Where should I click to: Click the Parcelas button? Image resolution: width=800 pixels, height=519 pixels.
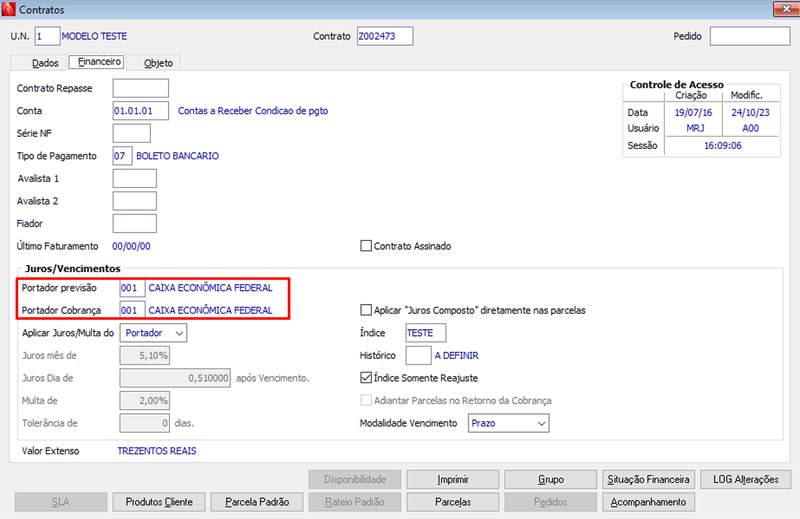[x=453, y=502]
